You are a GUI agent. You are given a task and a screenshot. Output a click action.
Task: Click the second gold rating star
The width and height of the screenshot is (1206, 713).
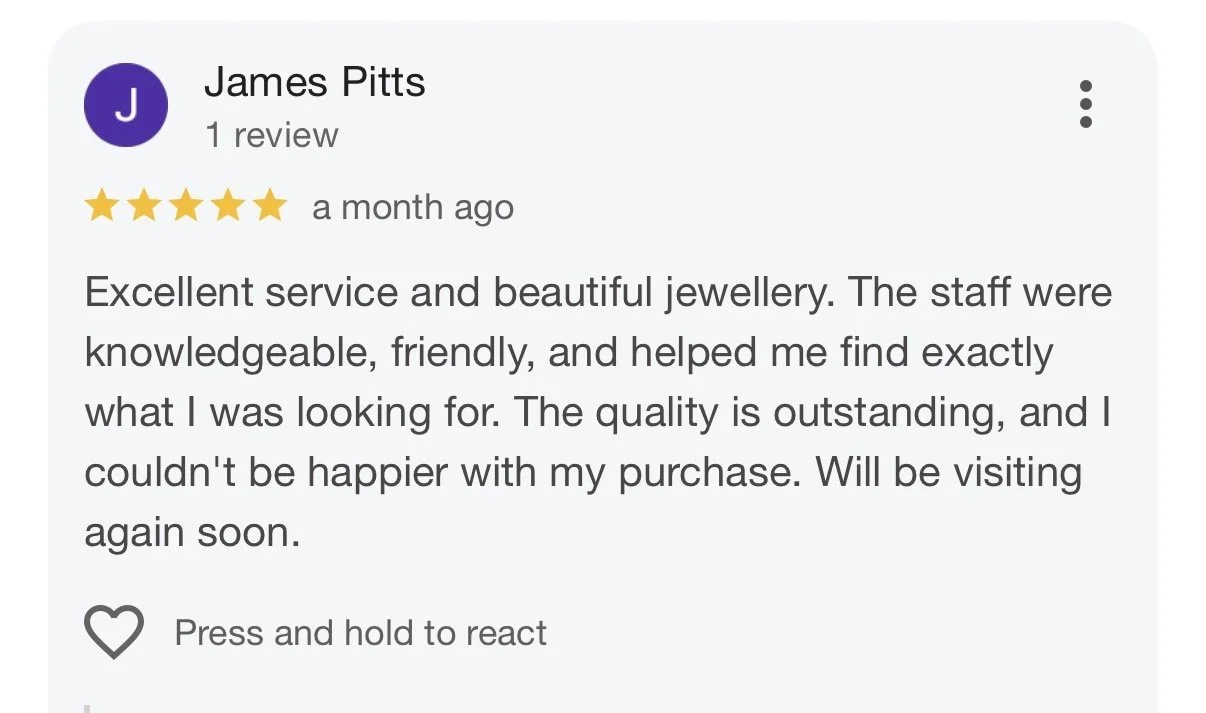pyautogui.click(x=143, y=207)
